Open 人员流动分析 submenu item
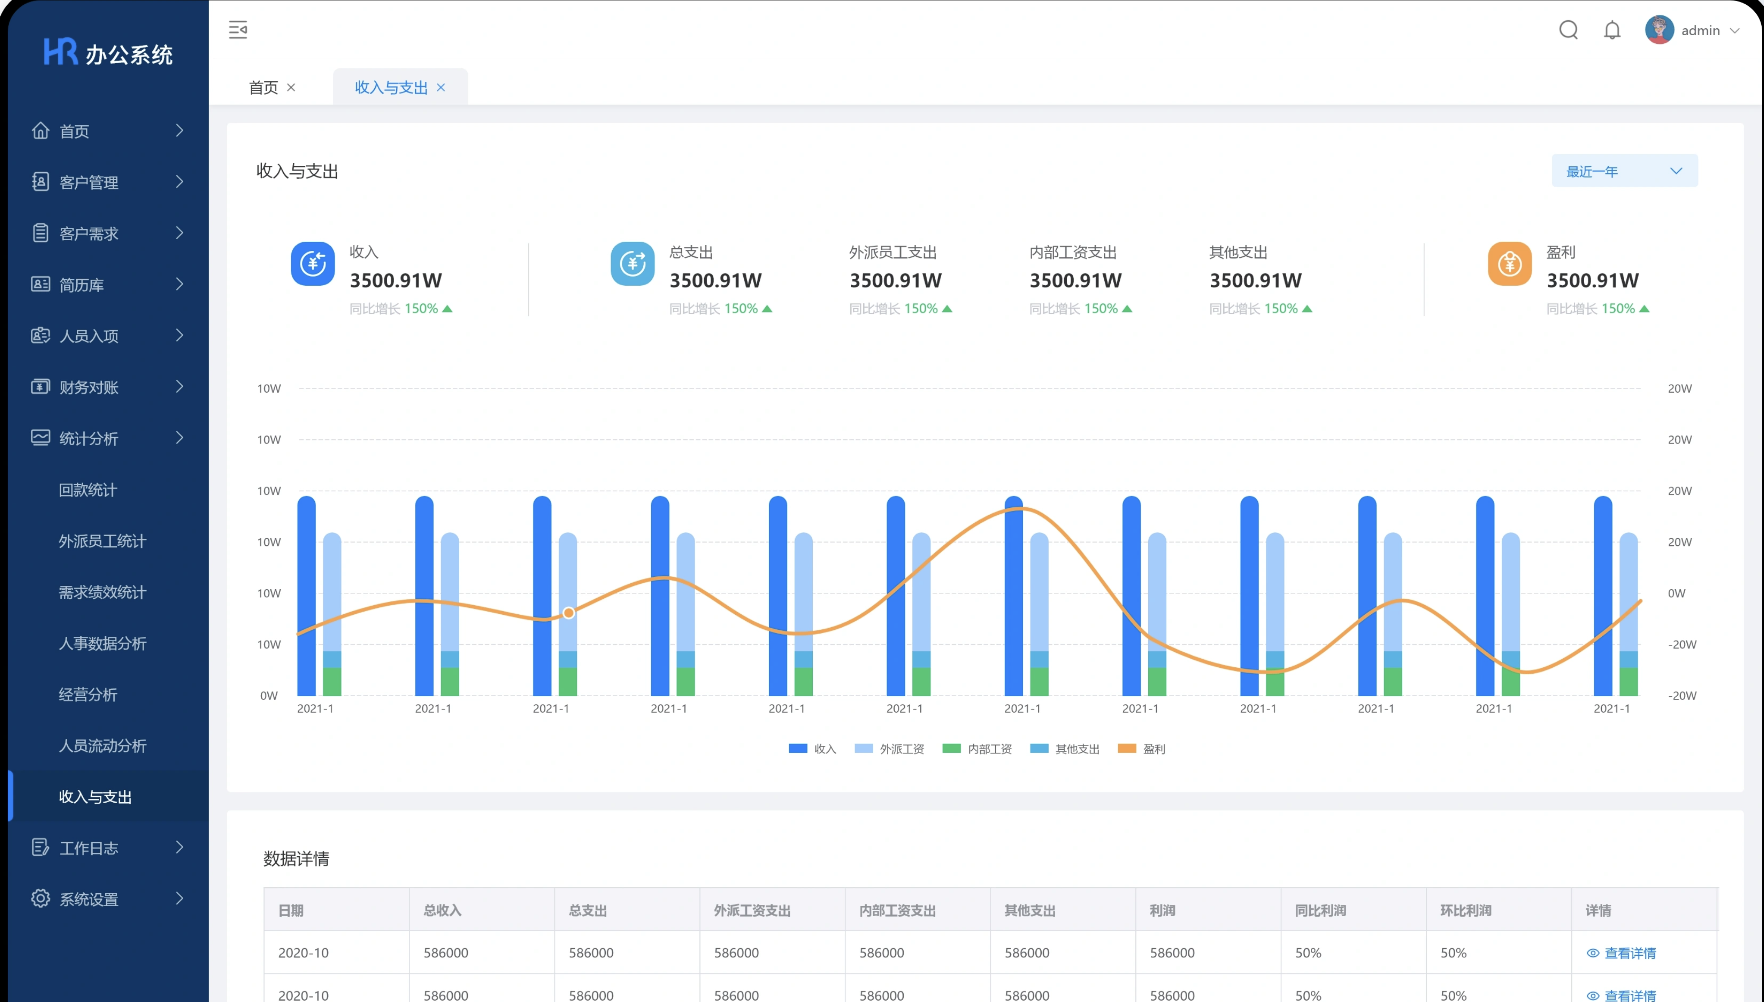 click(102, 746)
